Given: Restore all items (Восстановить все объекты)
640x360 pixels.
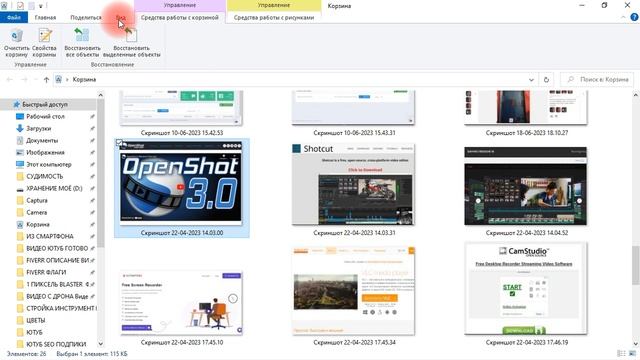Looking at the screenshot, I should 82,43.
